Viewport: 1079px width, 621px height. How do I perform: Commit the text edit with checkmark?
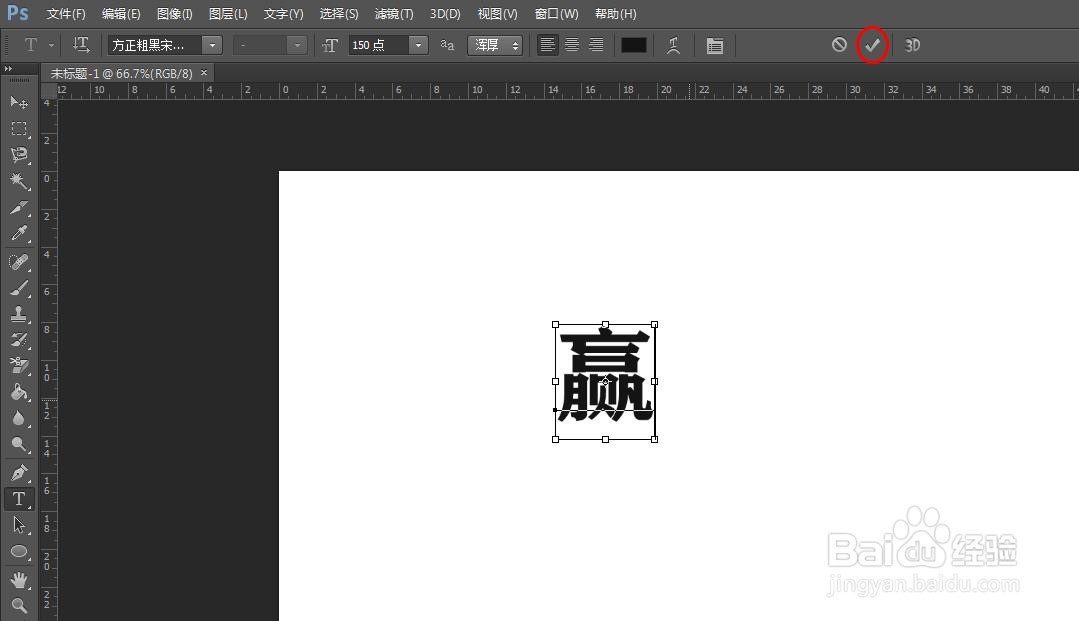(873, 45)
